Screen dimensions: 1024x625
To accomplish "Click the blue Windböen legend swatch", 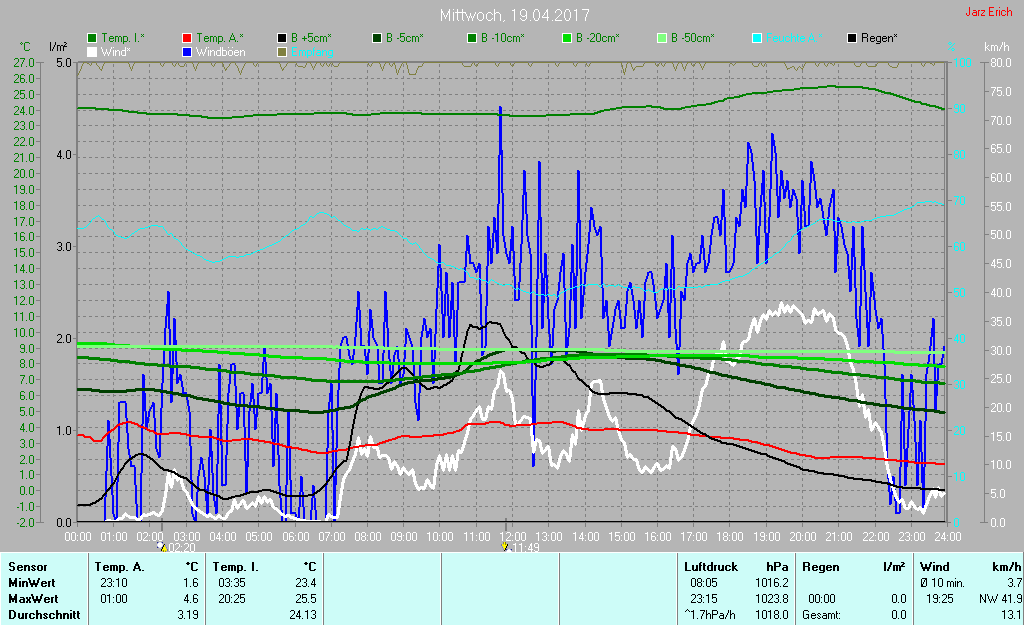I will [187, 51].
